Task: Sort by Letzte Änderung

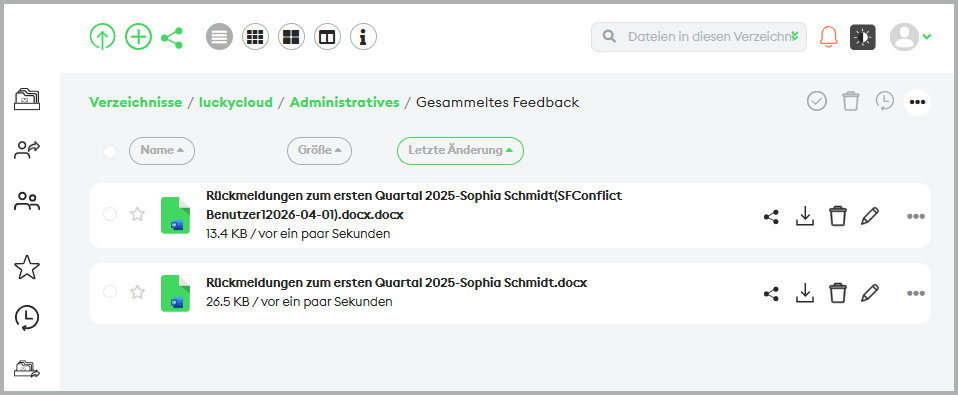Action: point(460,151)
